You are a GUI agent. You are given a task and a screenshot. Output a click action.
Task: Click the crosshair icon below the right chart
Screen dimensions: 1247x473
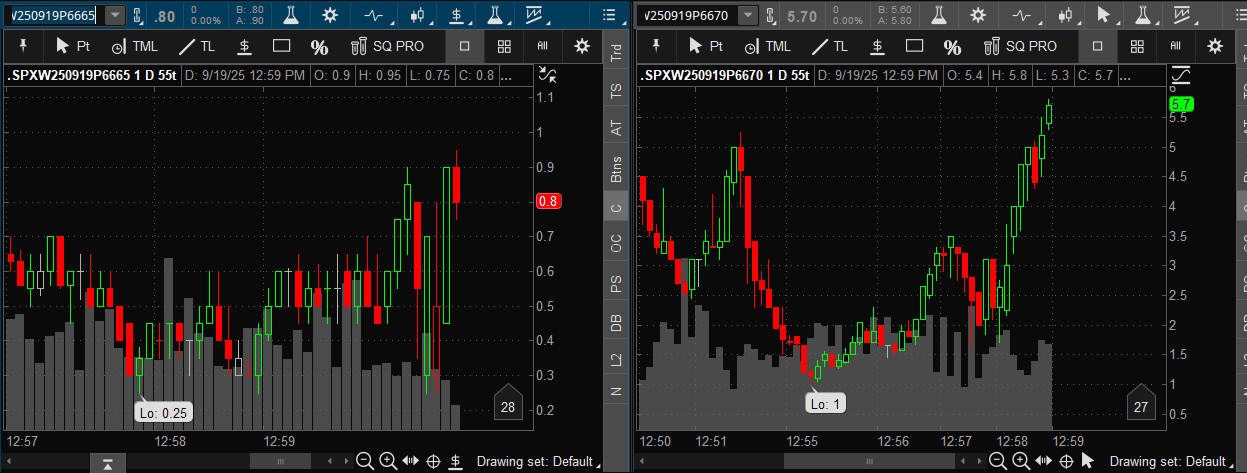click(1066, 461)
